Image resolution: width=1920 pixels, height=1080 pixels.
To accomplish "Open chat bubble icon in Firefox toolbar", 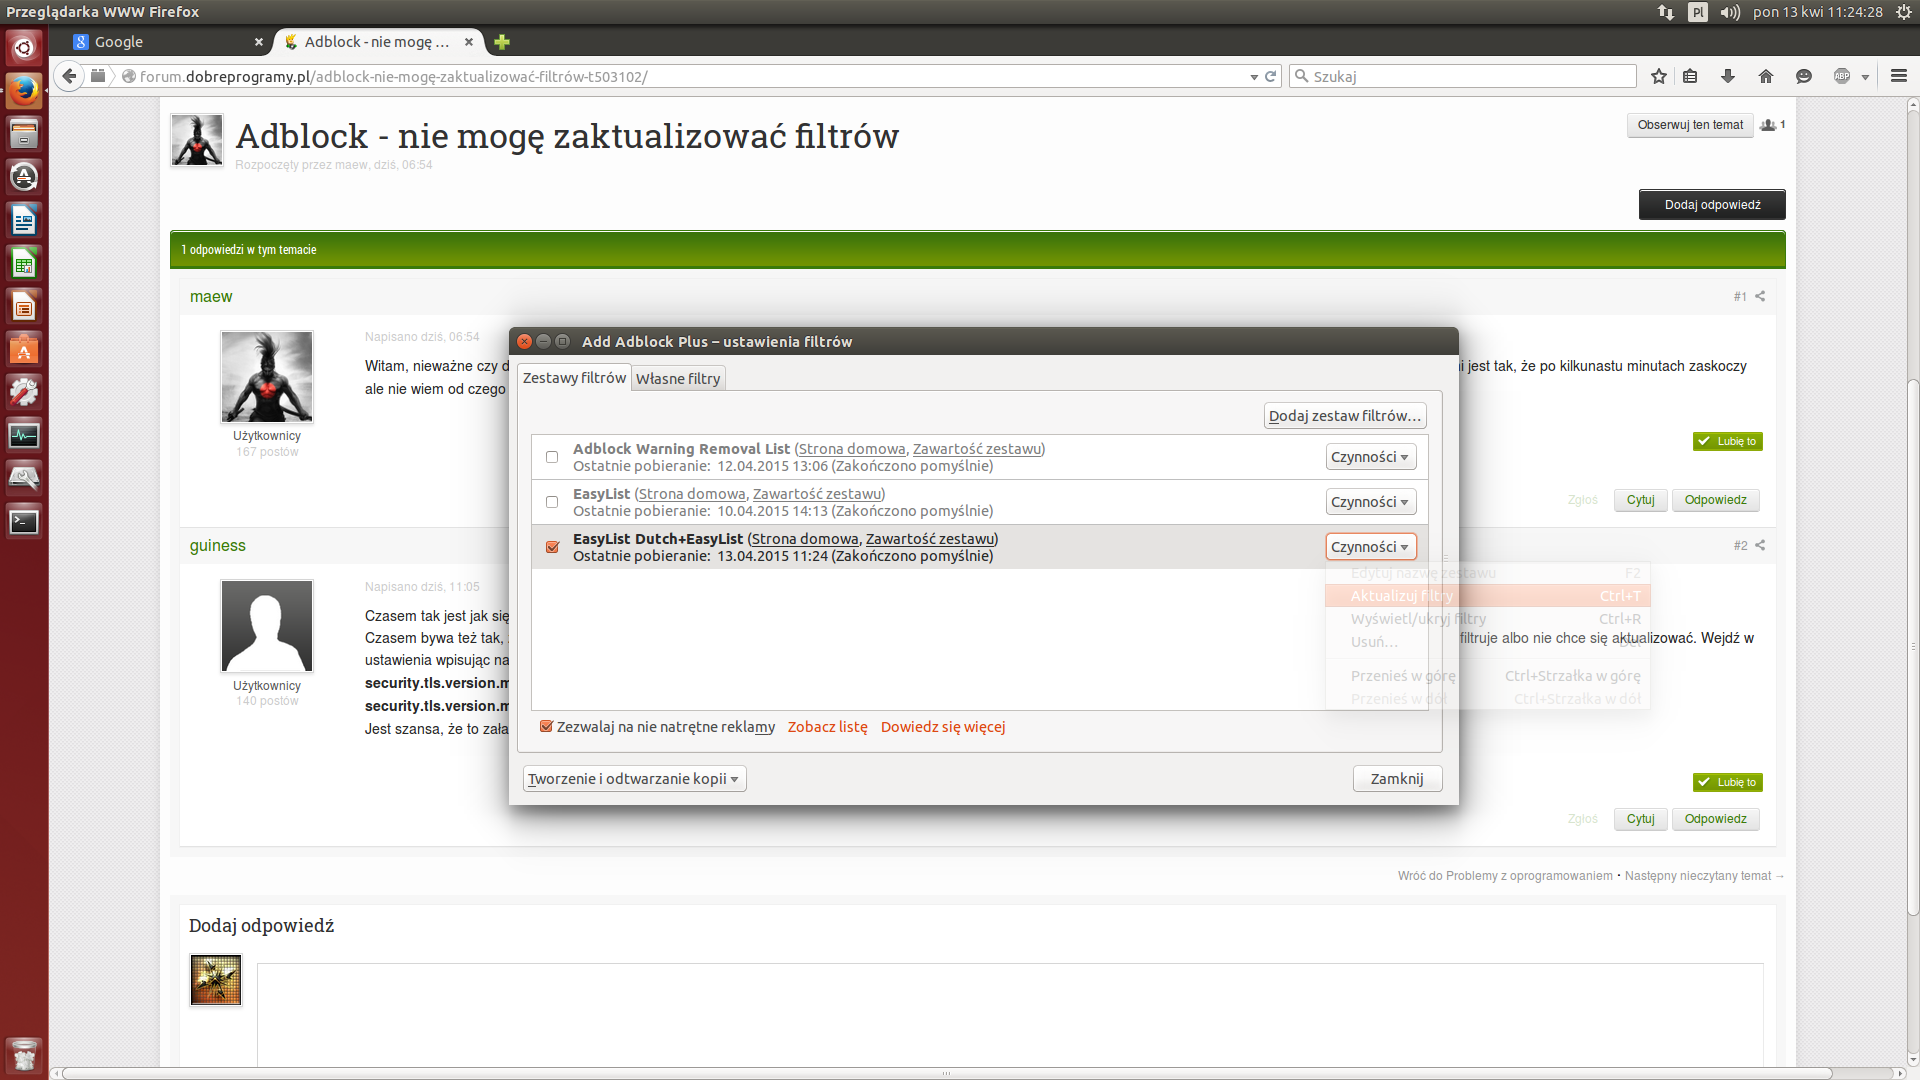I will (x=1804, y=76).
